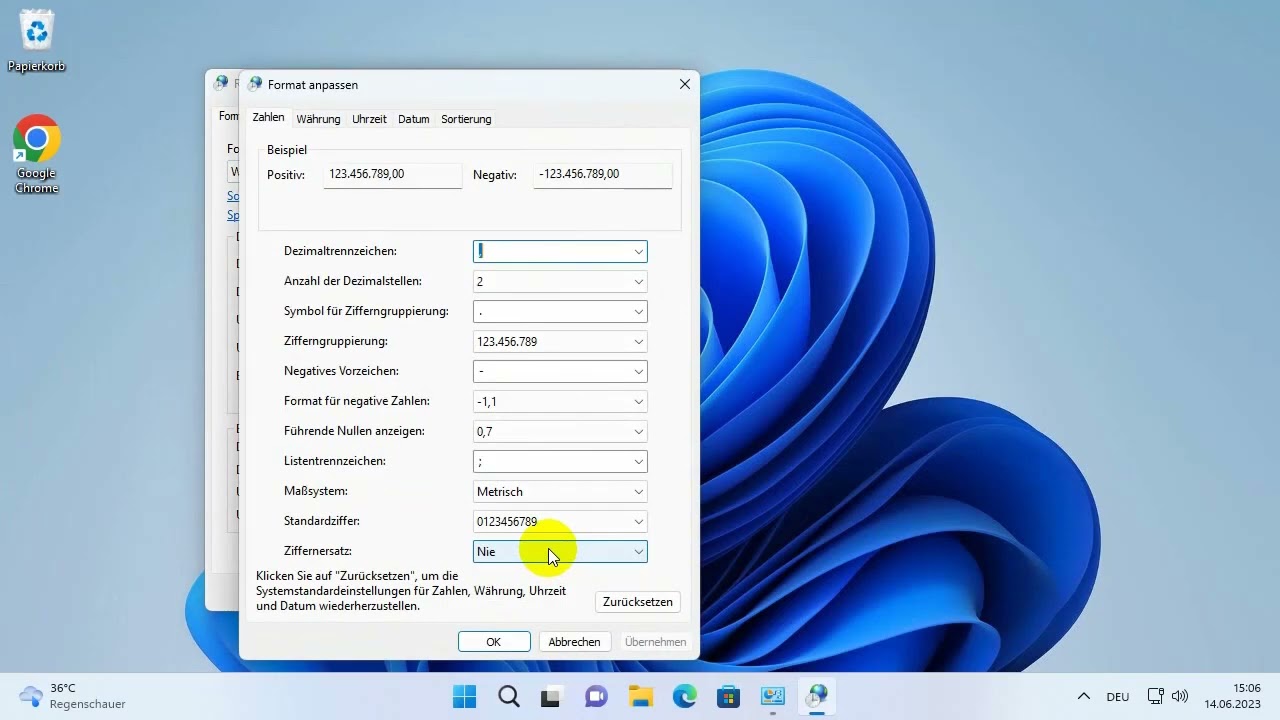Expand the Zifferngruppierung dropdown
Image resolution: width=1280 pixels, height=720 pixels.
point(638,342)
